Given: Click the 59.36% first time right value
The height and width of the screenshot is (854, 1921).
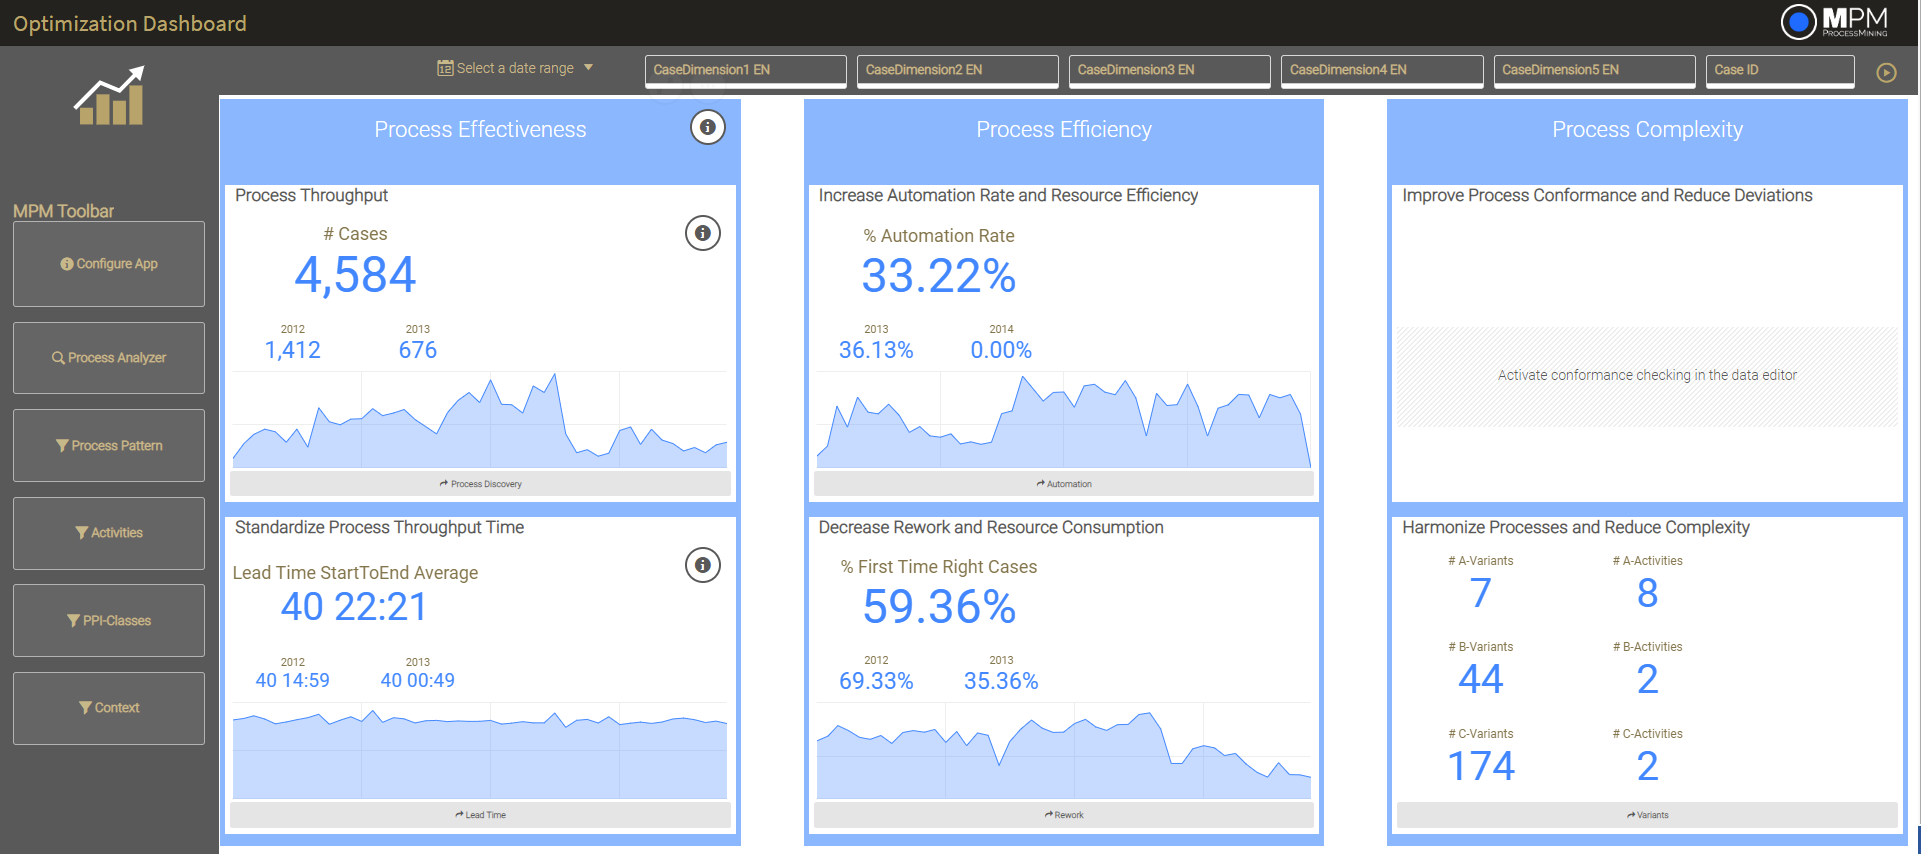Looking at the screenshot, I should (x=940, y=607).
